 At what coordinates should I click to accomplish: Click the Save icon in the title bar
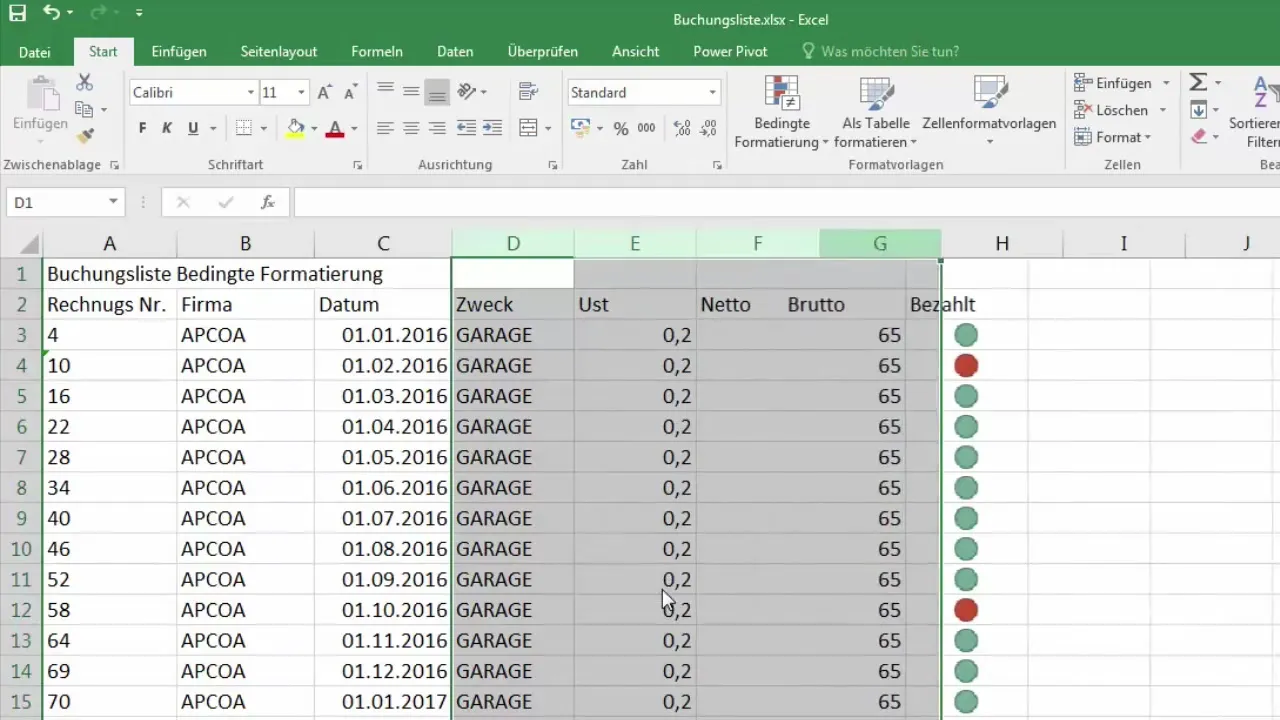[x=17, y=14]
